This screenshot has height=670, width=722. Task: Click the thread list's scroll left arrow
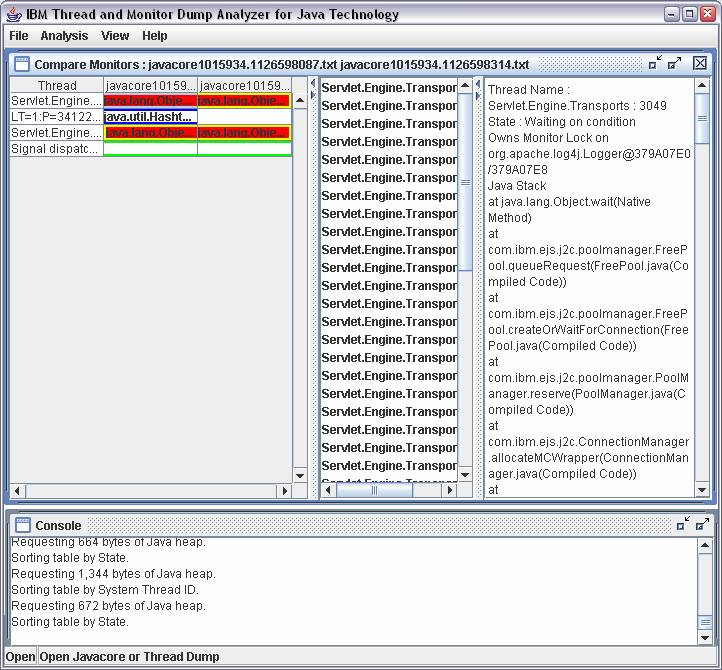328,490
